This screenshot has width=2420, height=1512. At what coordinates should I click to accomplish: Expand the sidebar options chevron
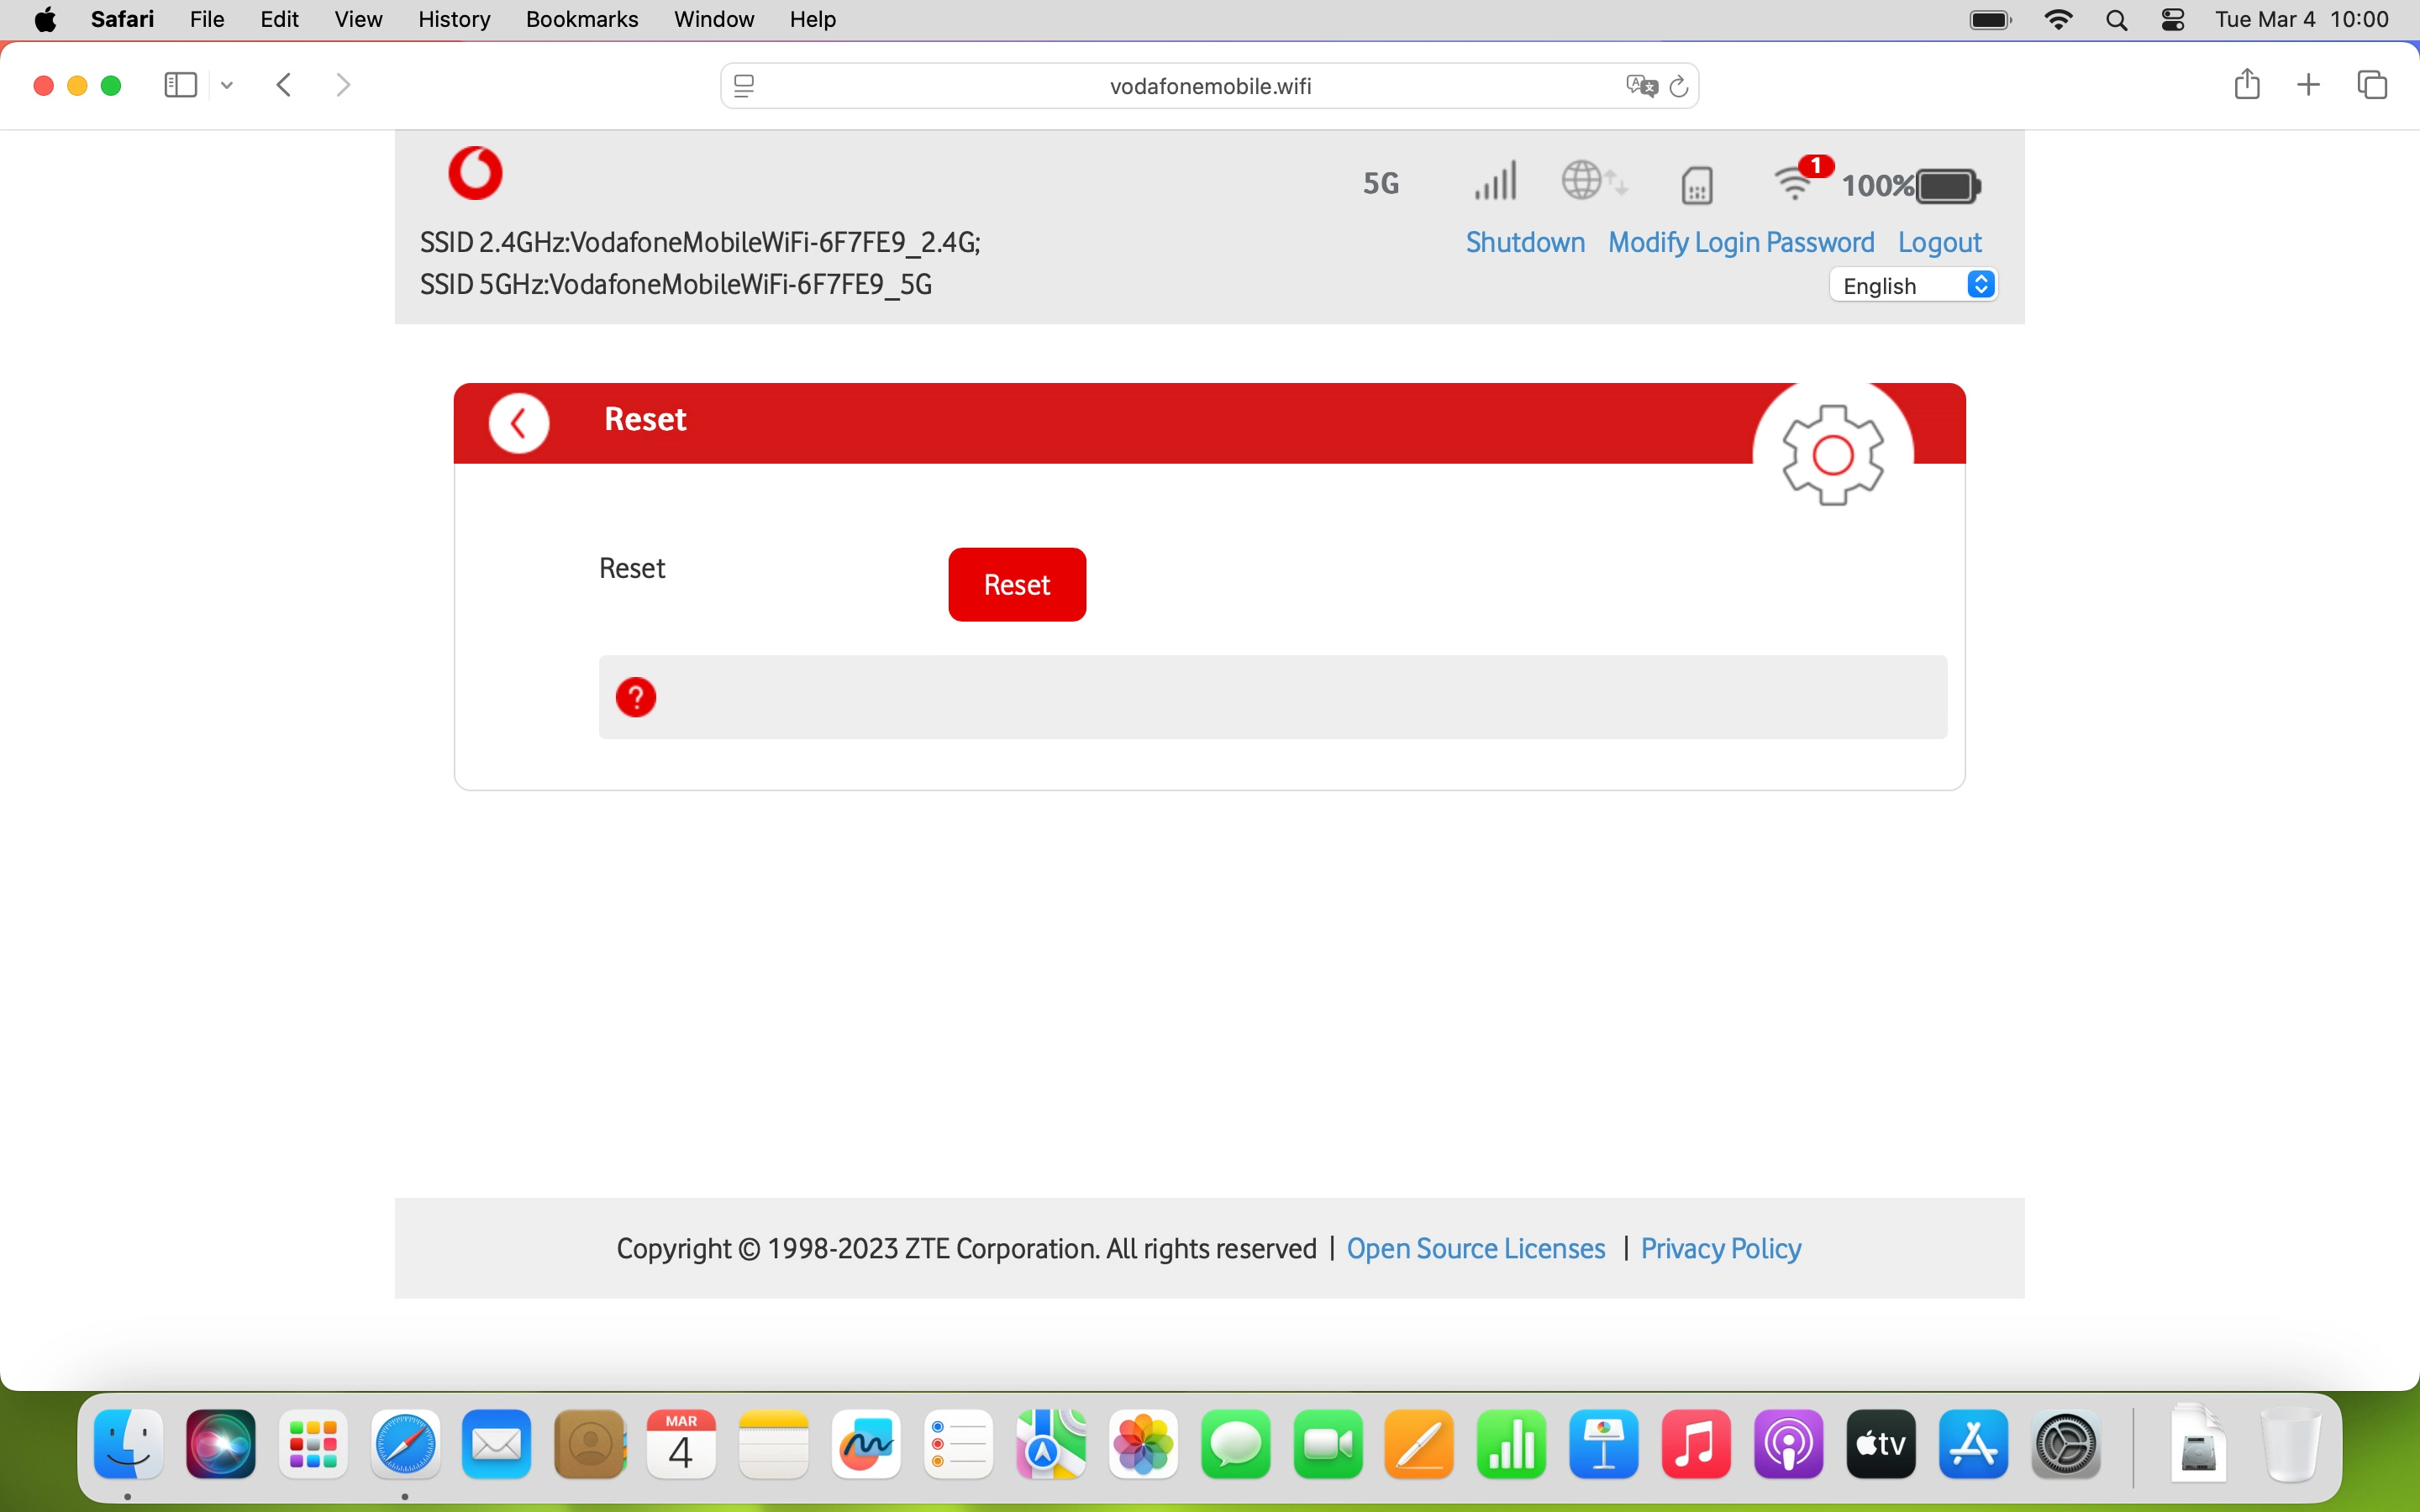pos(227,86)
